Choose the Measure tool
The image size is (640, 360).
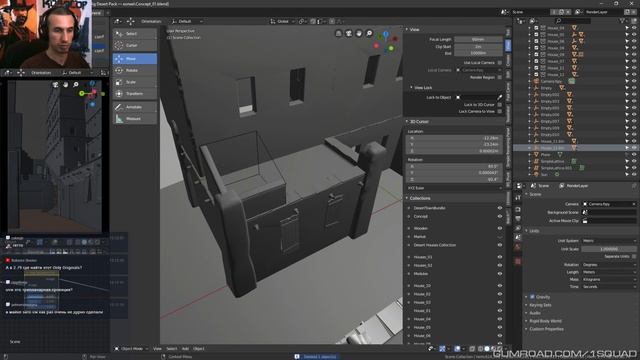[x=135, y=119]
